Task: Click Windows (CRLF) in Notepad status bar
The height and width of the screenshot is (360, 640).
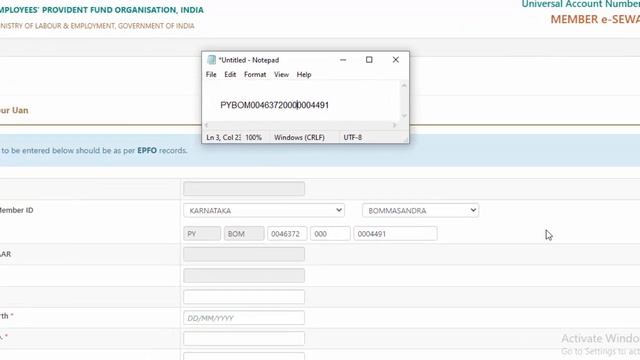Action: click(299, 138)
